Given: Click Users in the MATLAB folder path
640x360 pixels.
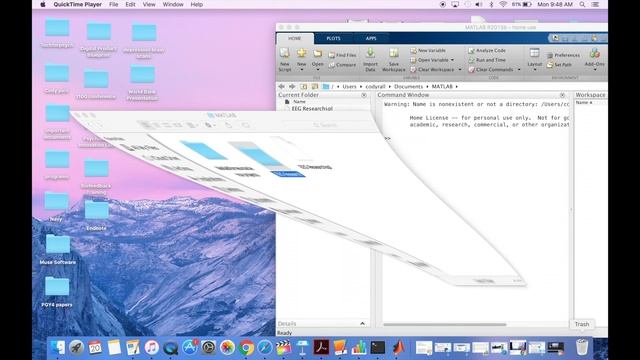Looking at the screenshot, I should tap(349, 87).
